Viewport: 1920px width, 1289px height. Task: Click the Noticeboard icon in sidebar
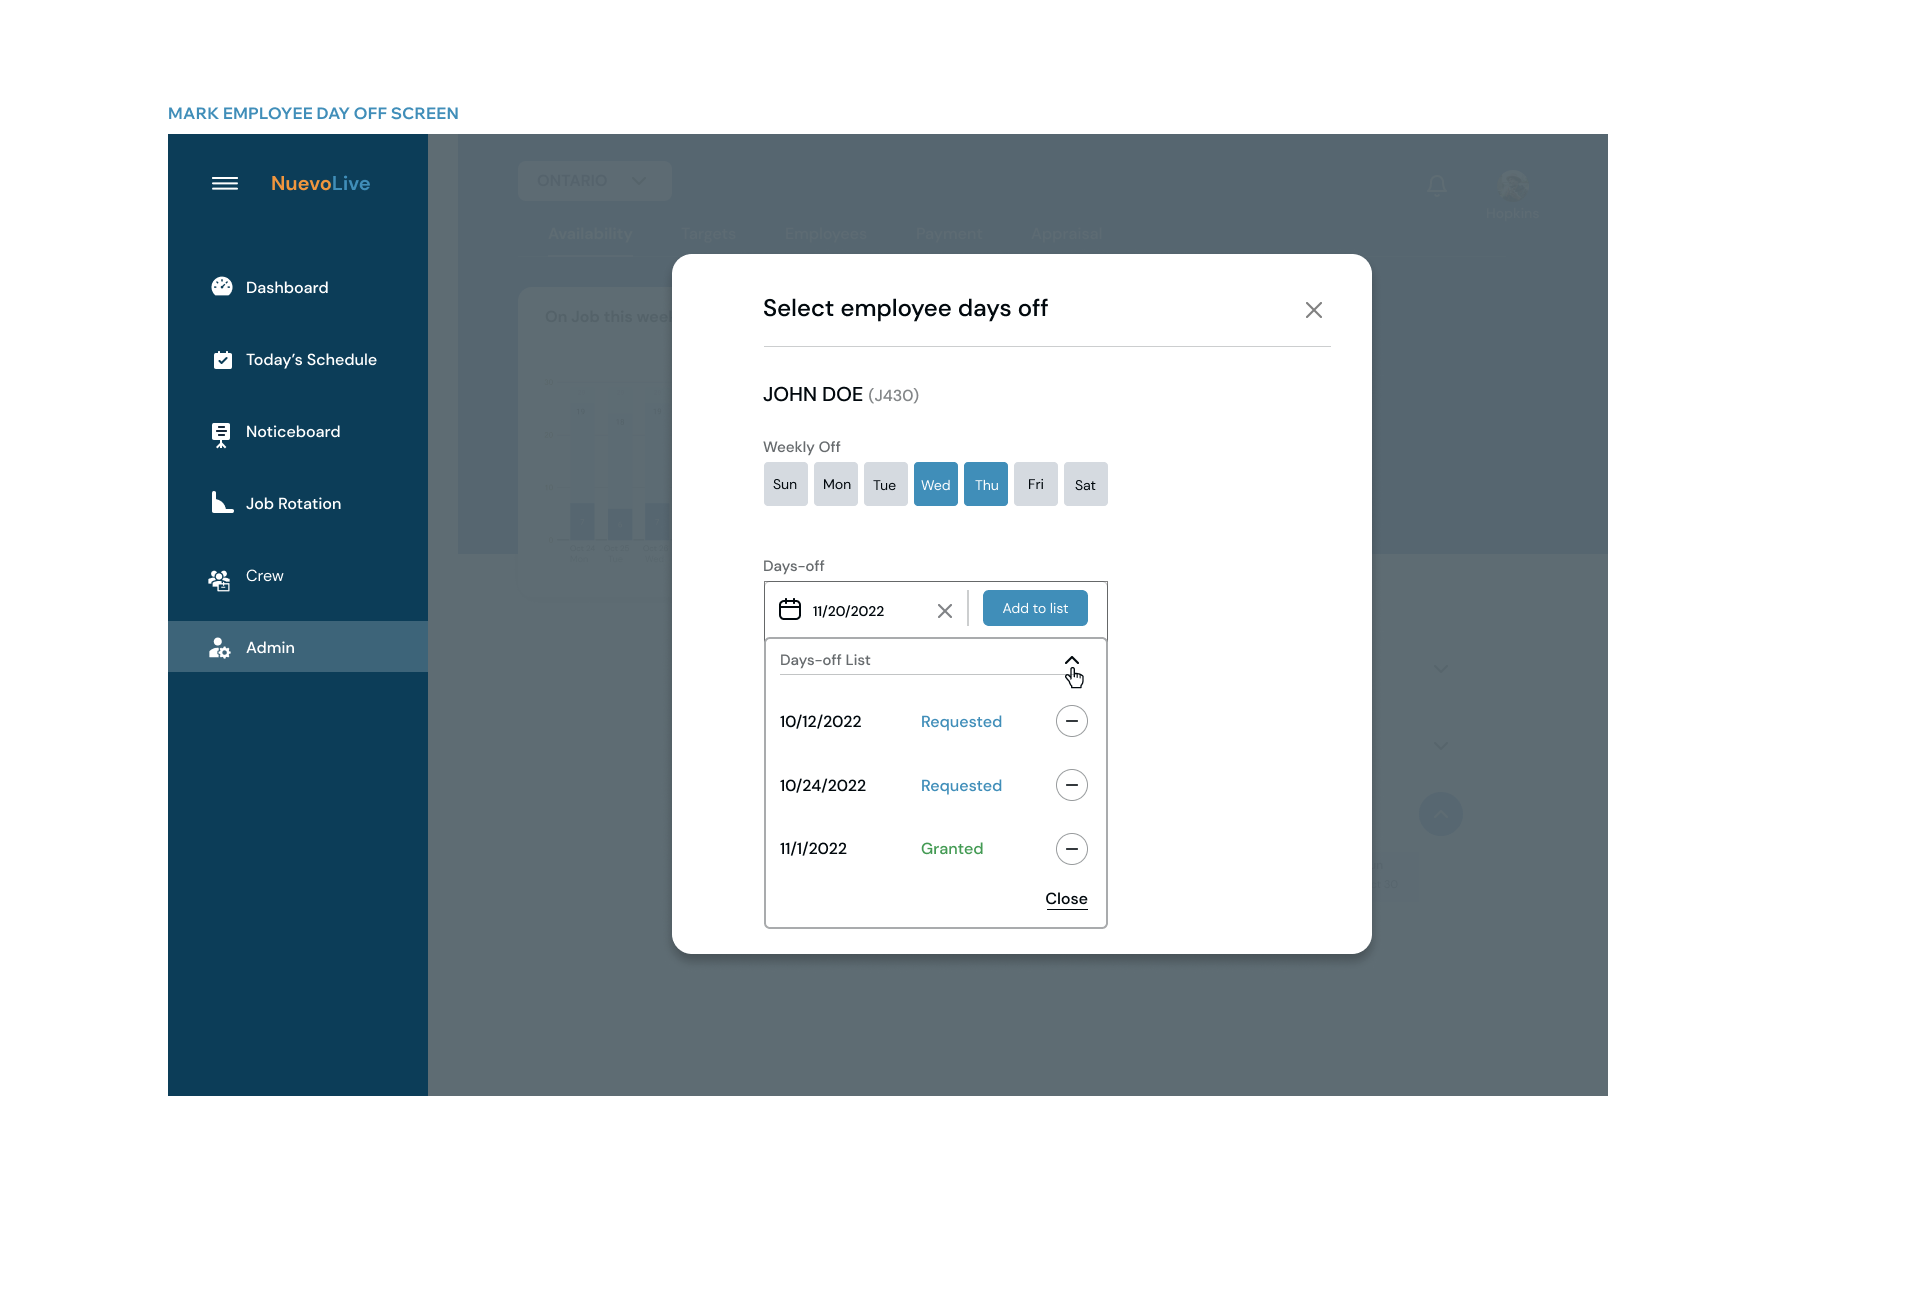(221, 433)
